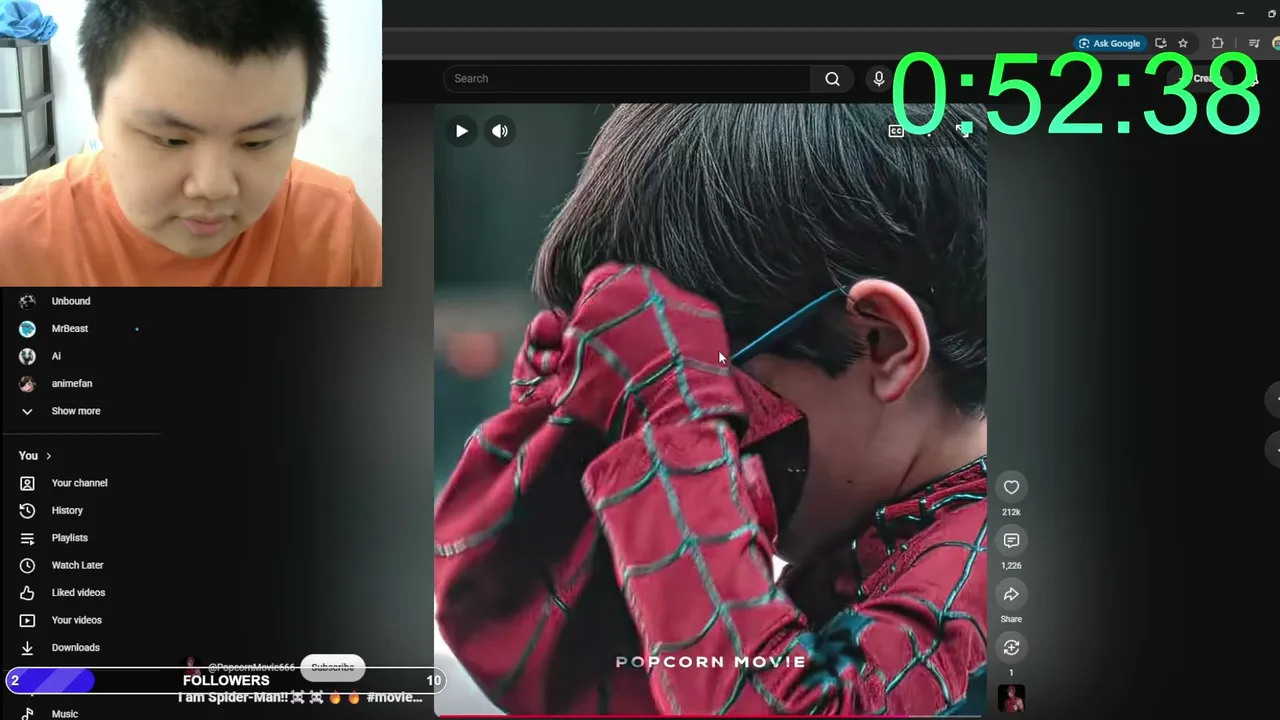Like the Spider-Man Short

pyautogui.click(x=1011, y=487)
